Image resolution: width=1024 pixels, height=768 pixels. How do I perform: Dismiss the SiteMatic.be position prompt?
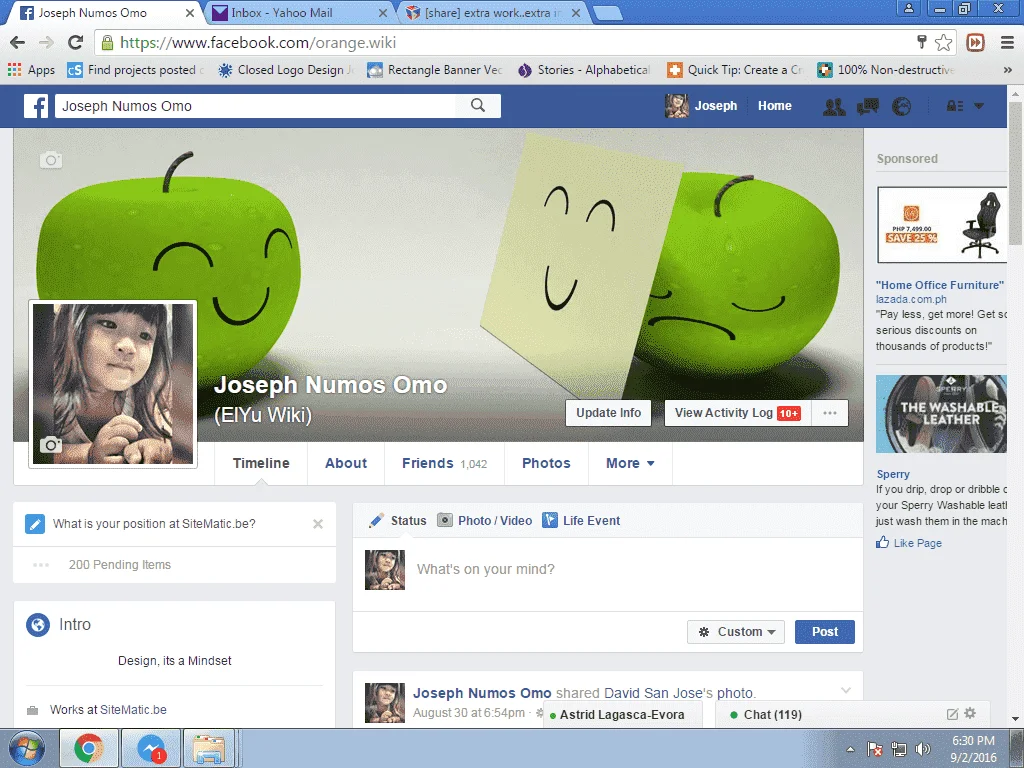coord(318,524)
